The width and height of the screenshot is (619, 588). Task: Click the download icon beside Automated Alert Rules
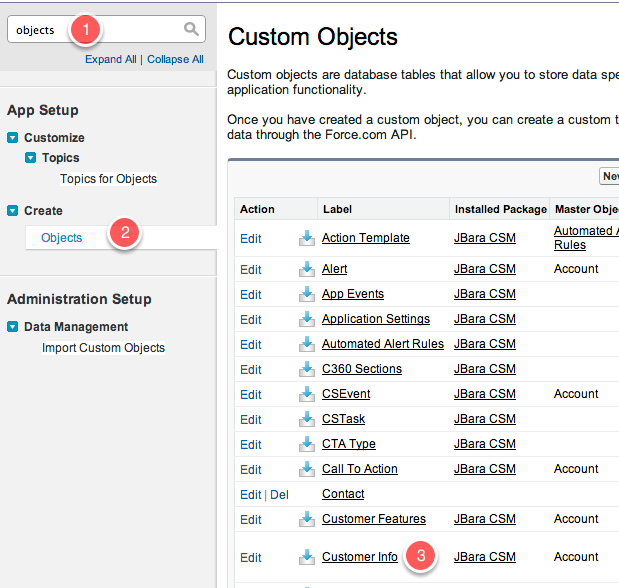(x=307, y=344)
